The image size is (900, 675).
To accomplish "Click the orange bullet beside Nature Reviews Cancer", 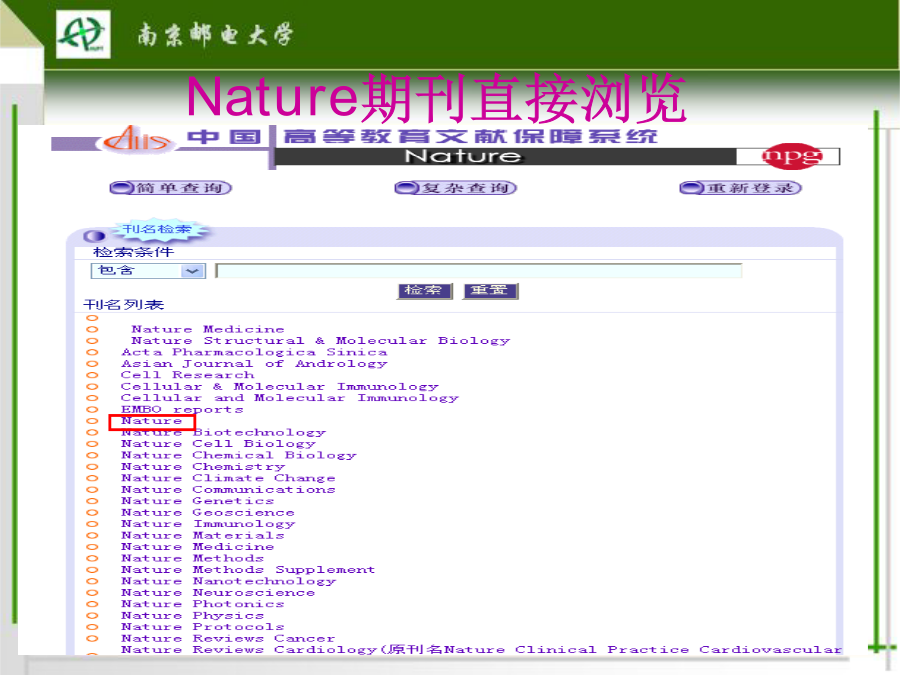I will 92,639.
